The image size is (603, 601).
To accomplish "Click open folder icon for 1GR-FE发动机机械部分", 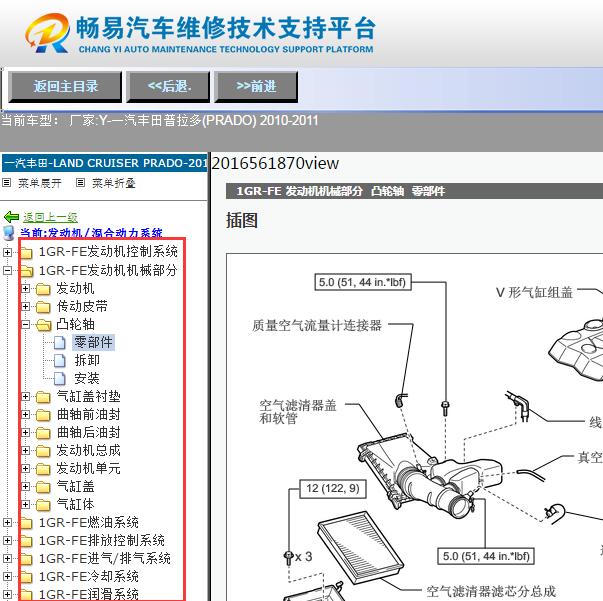I will pos(26,271).
